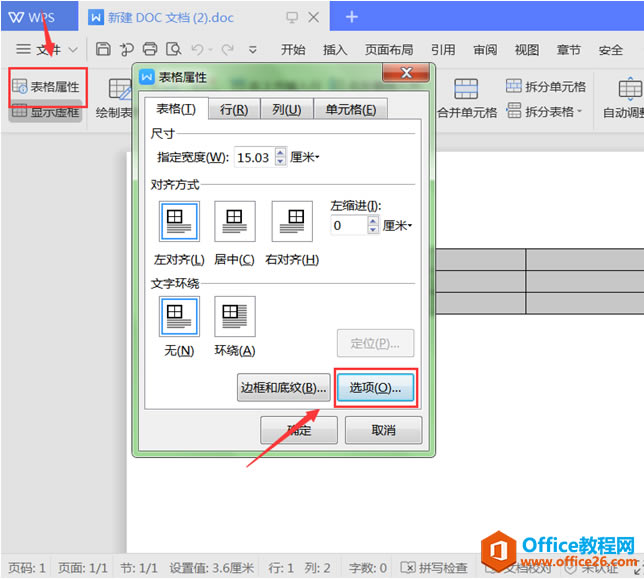This screenshot has height=579, width=644.
Task: Click 字数: 0 in status bar
Action: (368, 568)
